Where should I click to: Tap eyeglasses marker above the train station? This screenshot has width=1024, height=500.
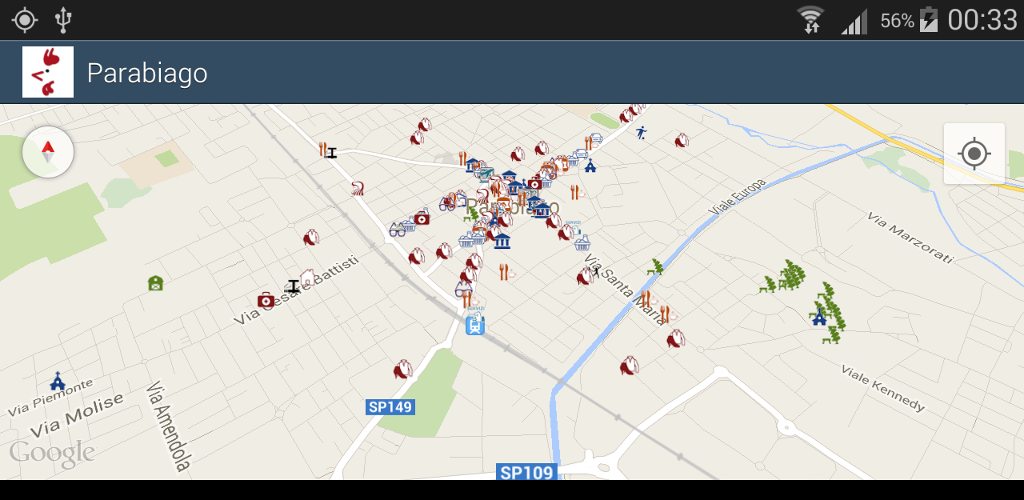click(463, 288)
